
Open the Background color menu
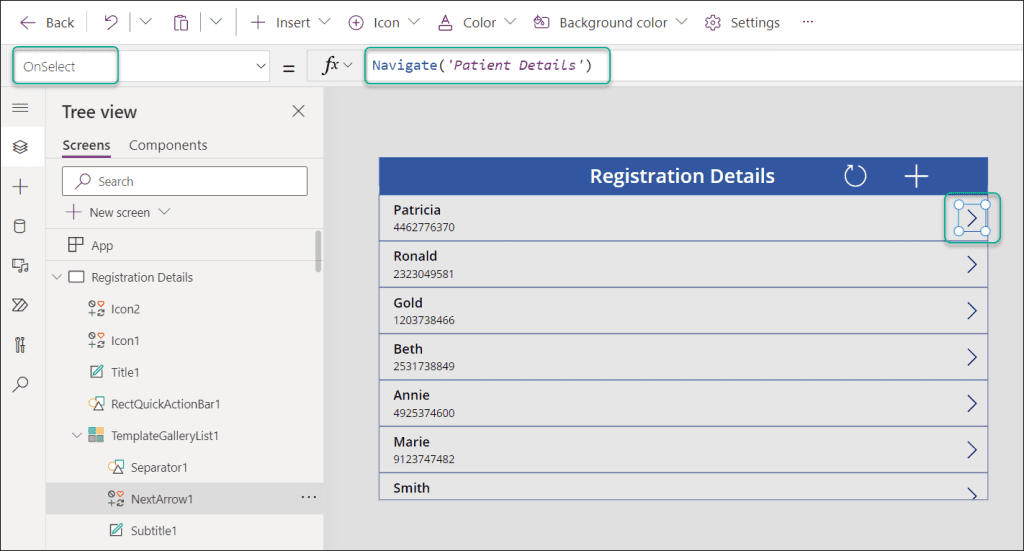point(610,23)
